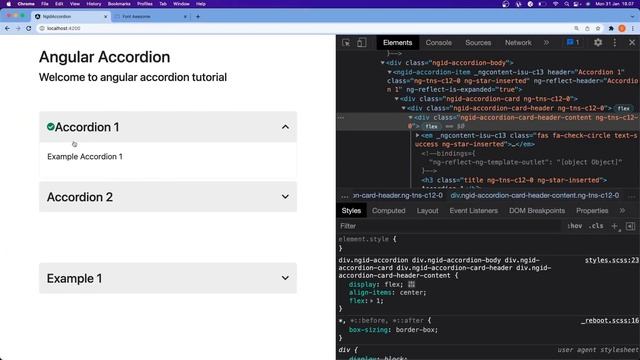This screenshot has height=360, width=640.
Task: Open the DevTools three-dot customize menu
Action: point(615,42)
